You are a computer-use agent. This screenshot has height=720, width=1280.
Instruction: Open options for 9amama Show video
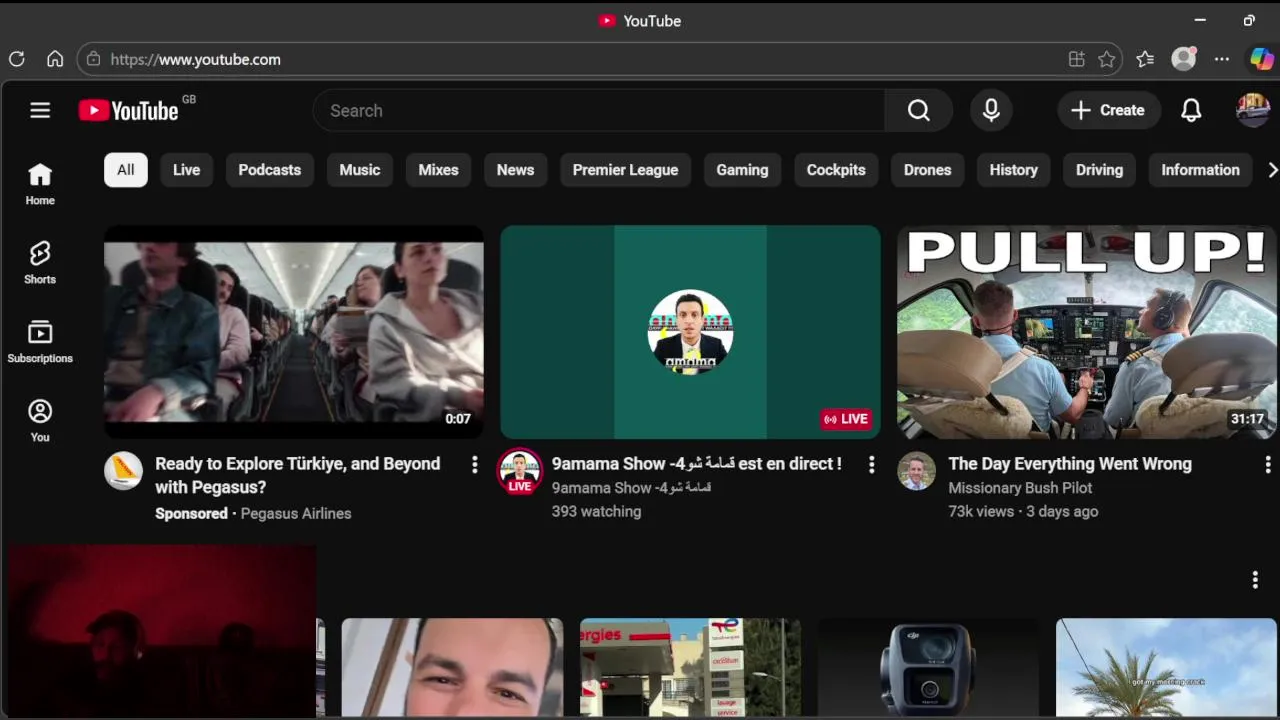871,464
